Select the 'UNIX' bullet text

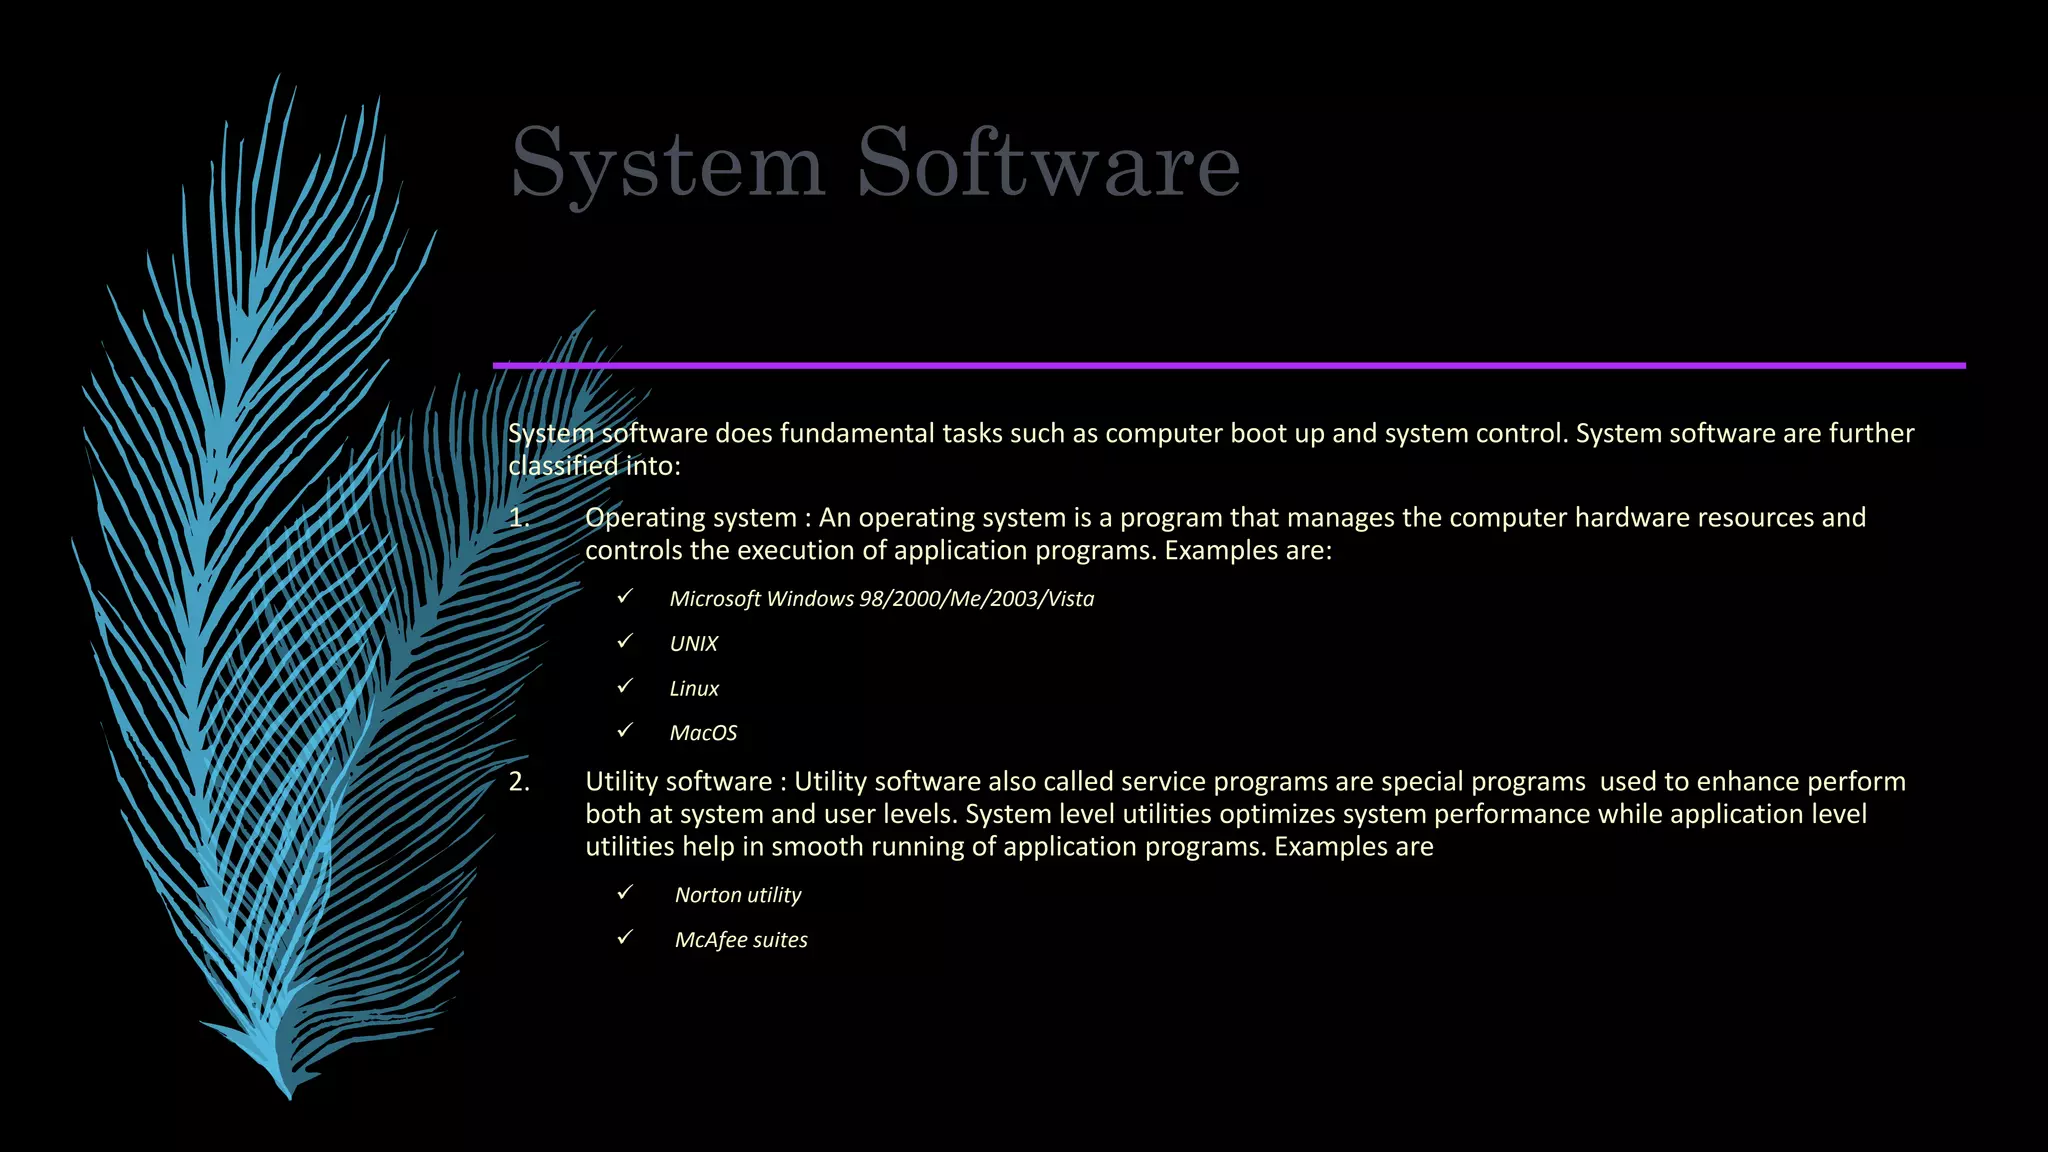pos(694,643)
